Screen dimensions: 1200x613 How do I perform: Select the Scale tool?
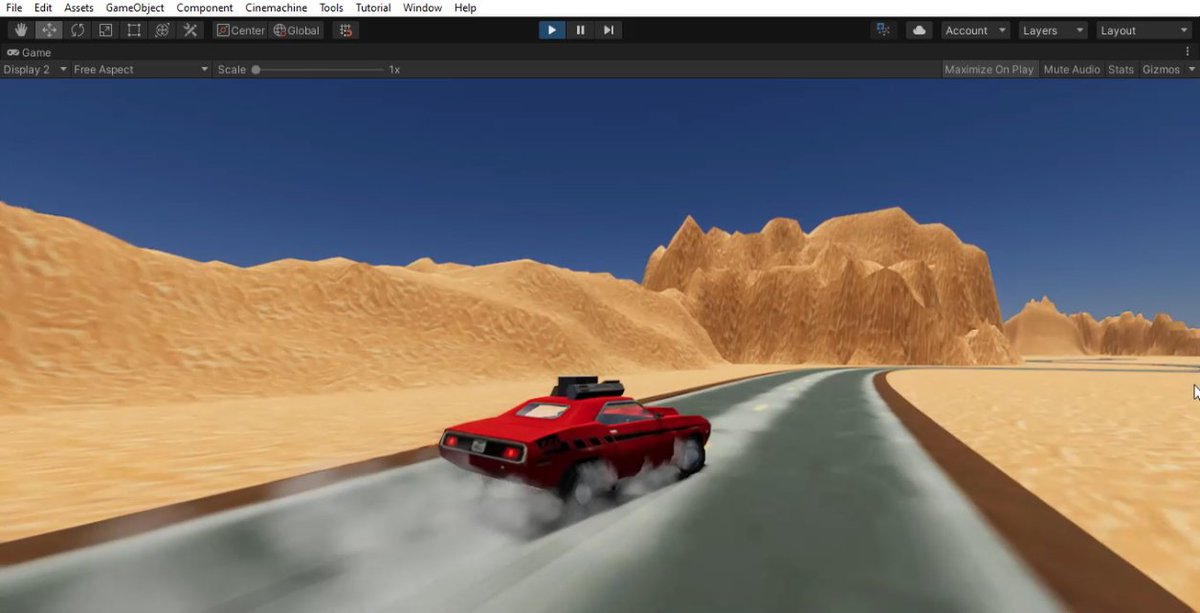point(105,30)
